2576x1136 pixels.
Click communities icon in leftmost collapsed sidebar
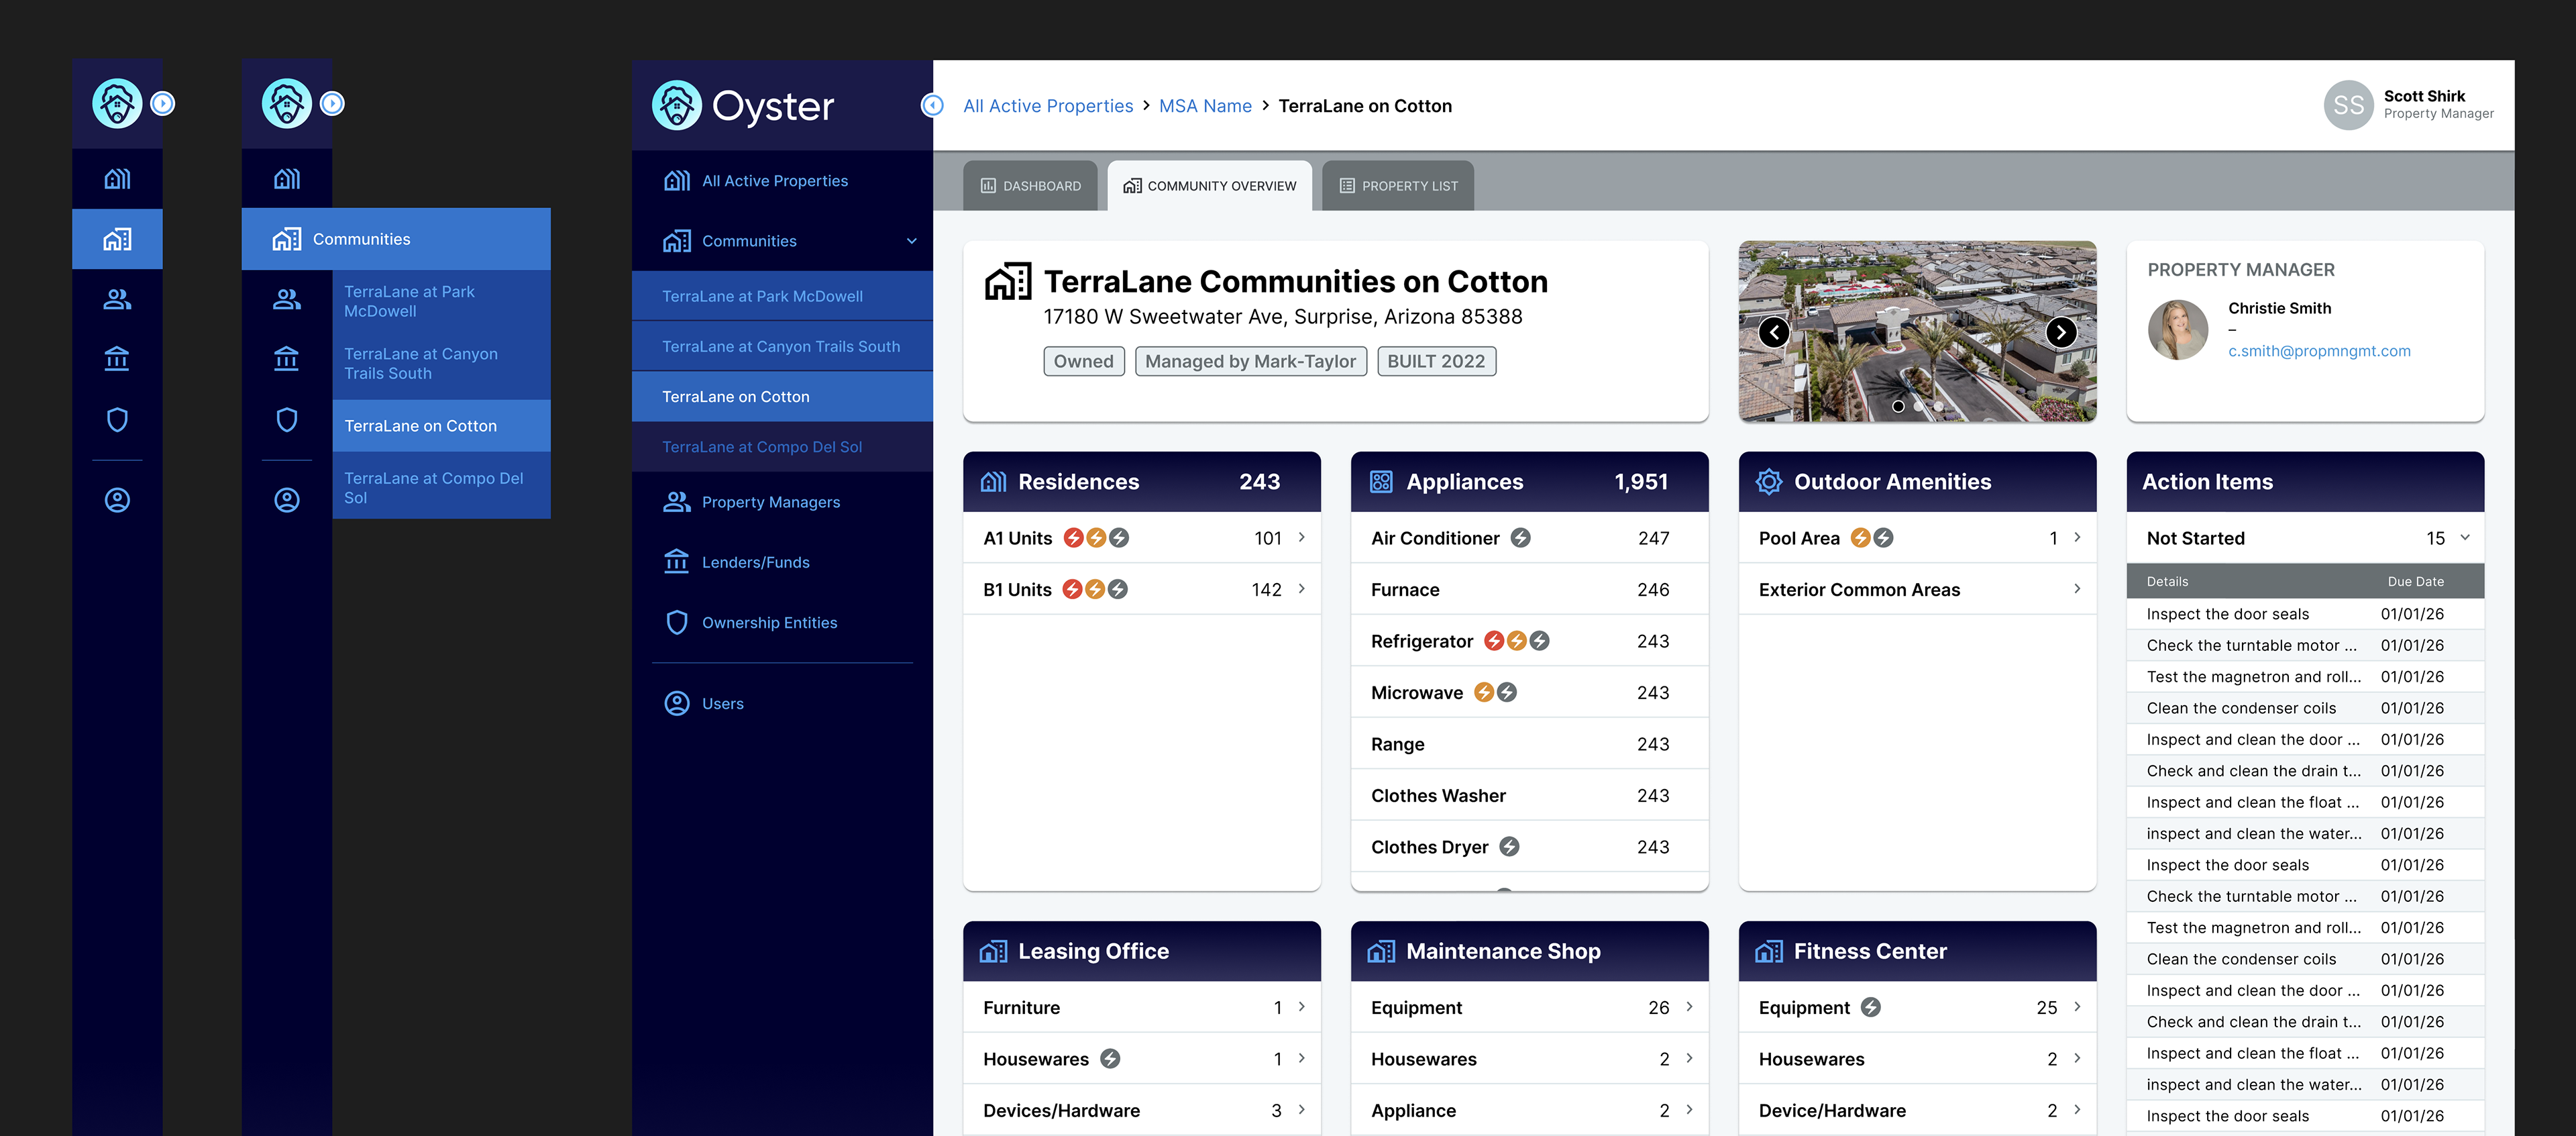click(x=117, y=239)
